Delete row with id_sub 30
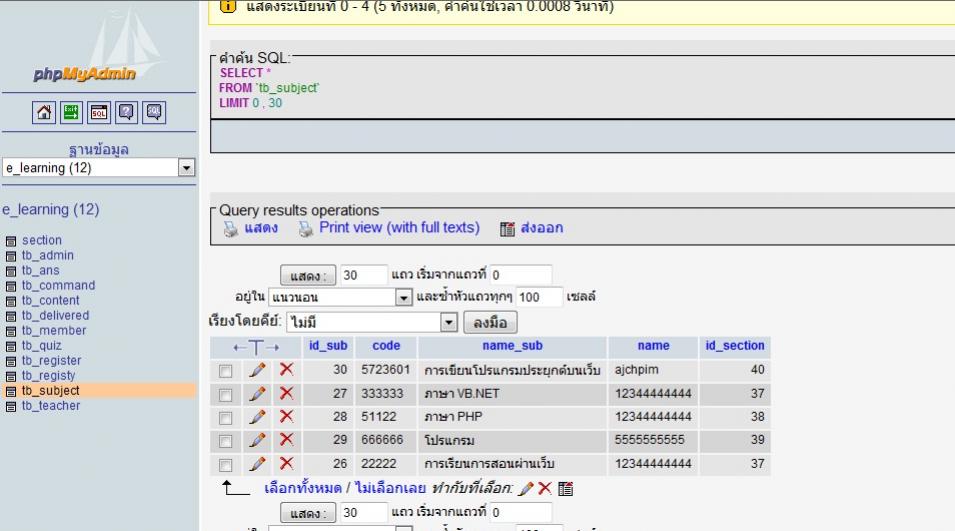955x531 pixels. coord(286,369)
